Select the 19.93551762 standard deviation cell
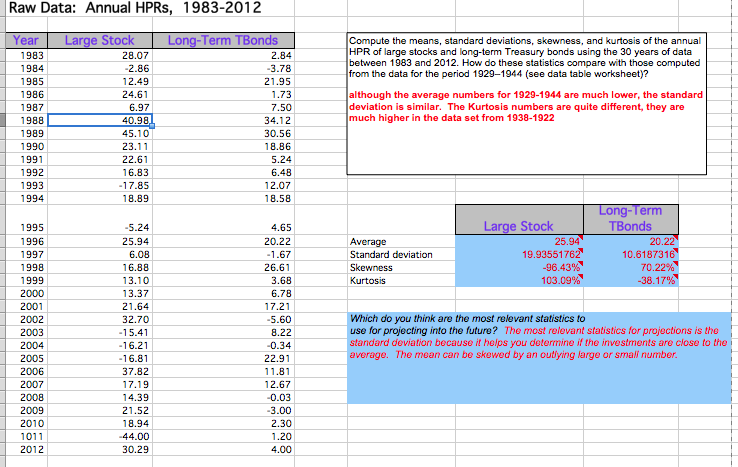 519,255
